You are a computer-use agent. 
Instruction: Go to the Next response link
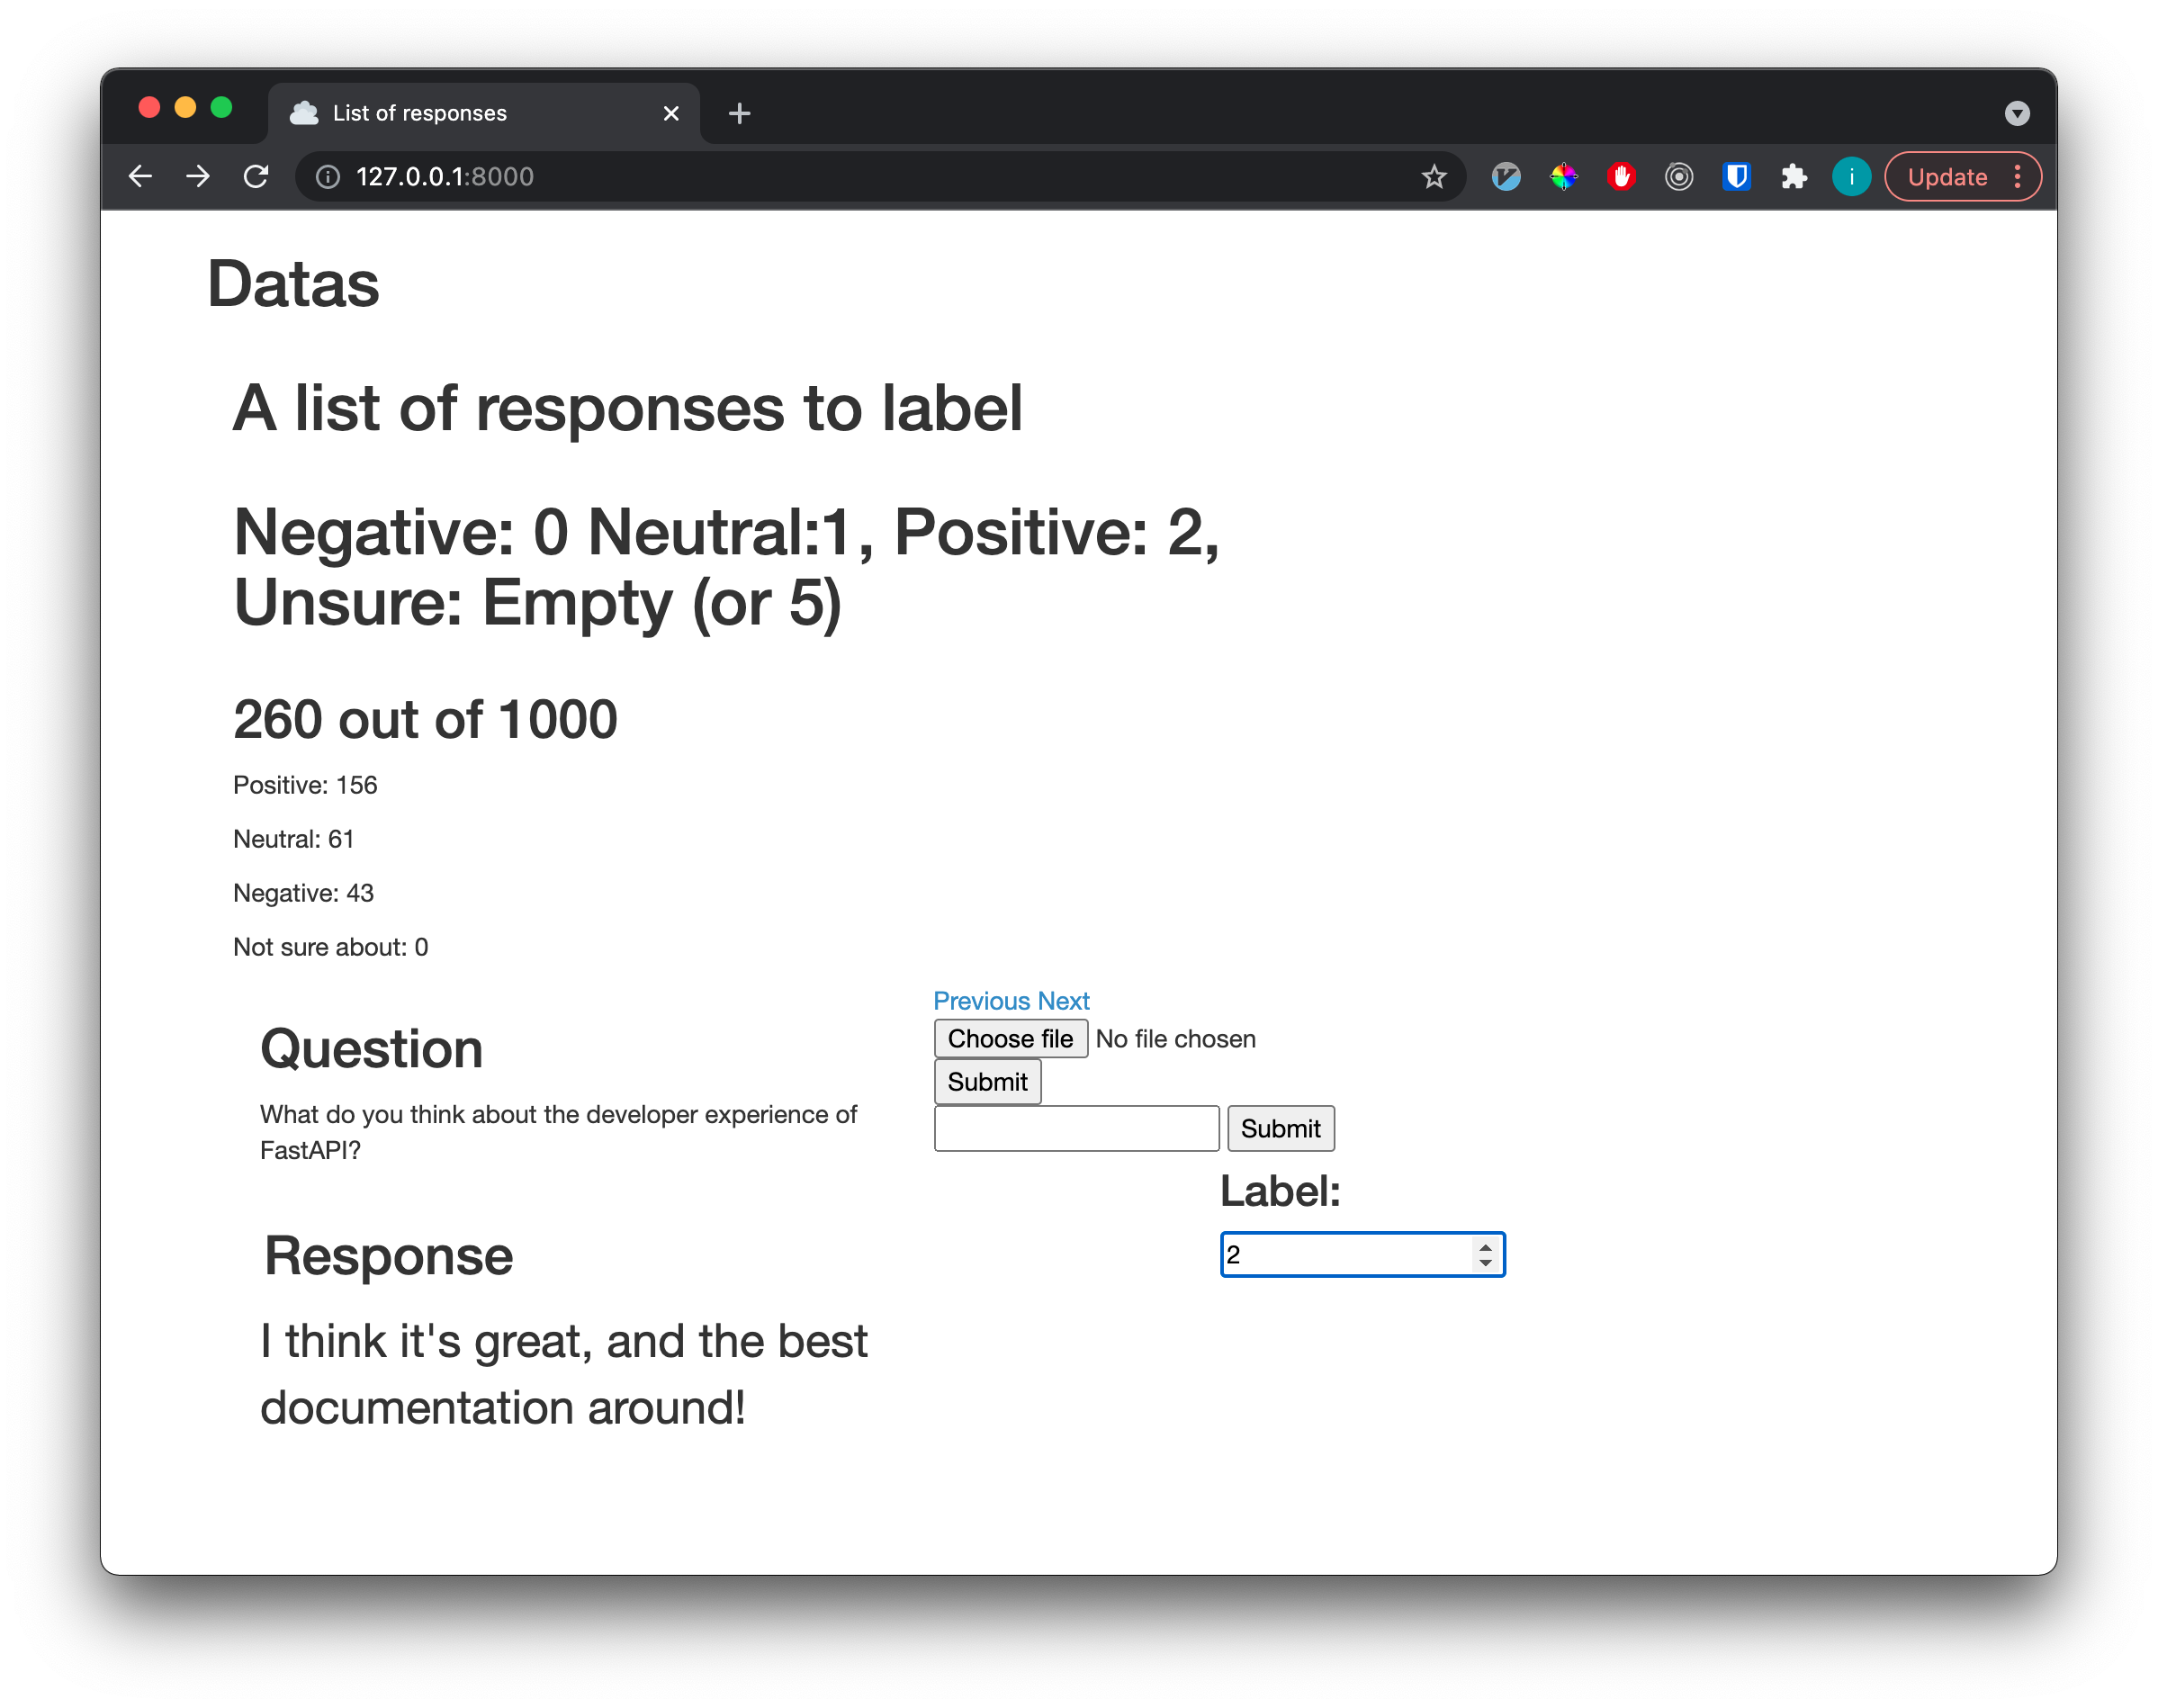1063,1001
